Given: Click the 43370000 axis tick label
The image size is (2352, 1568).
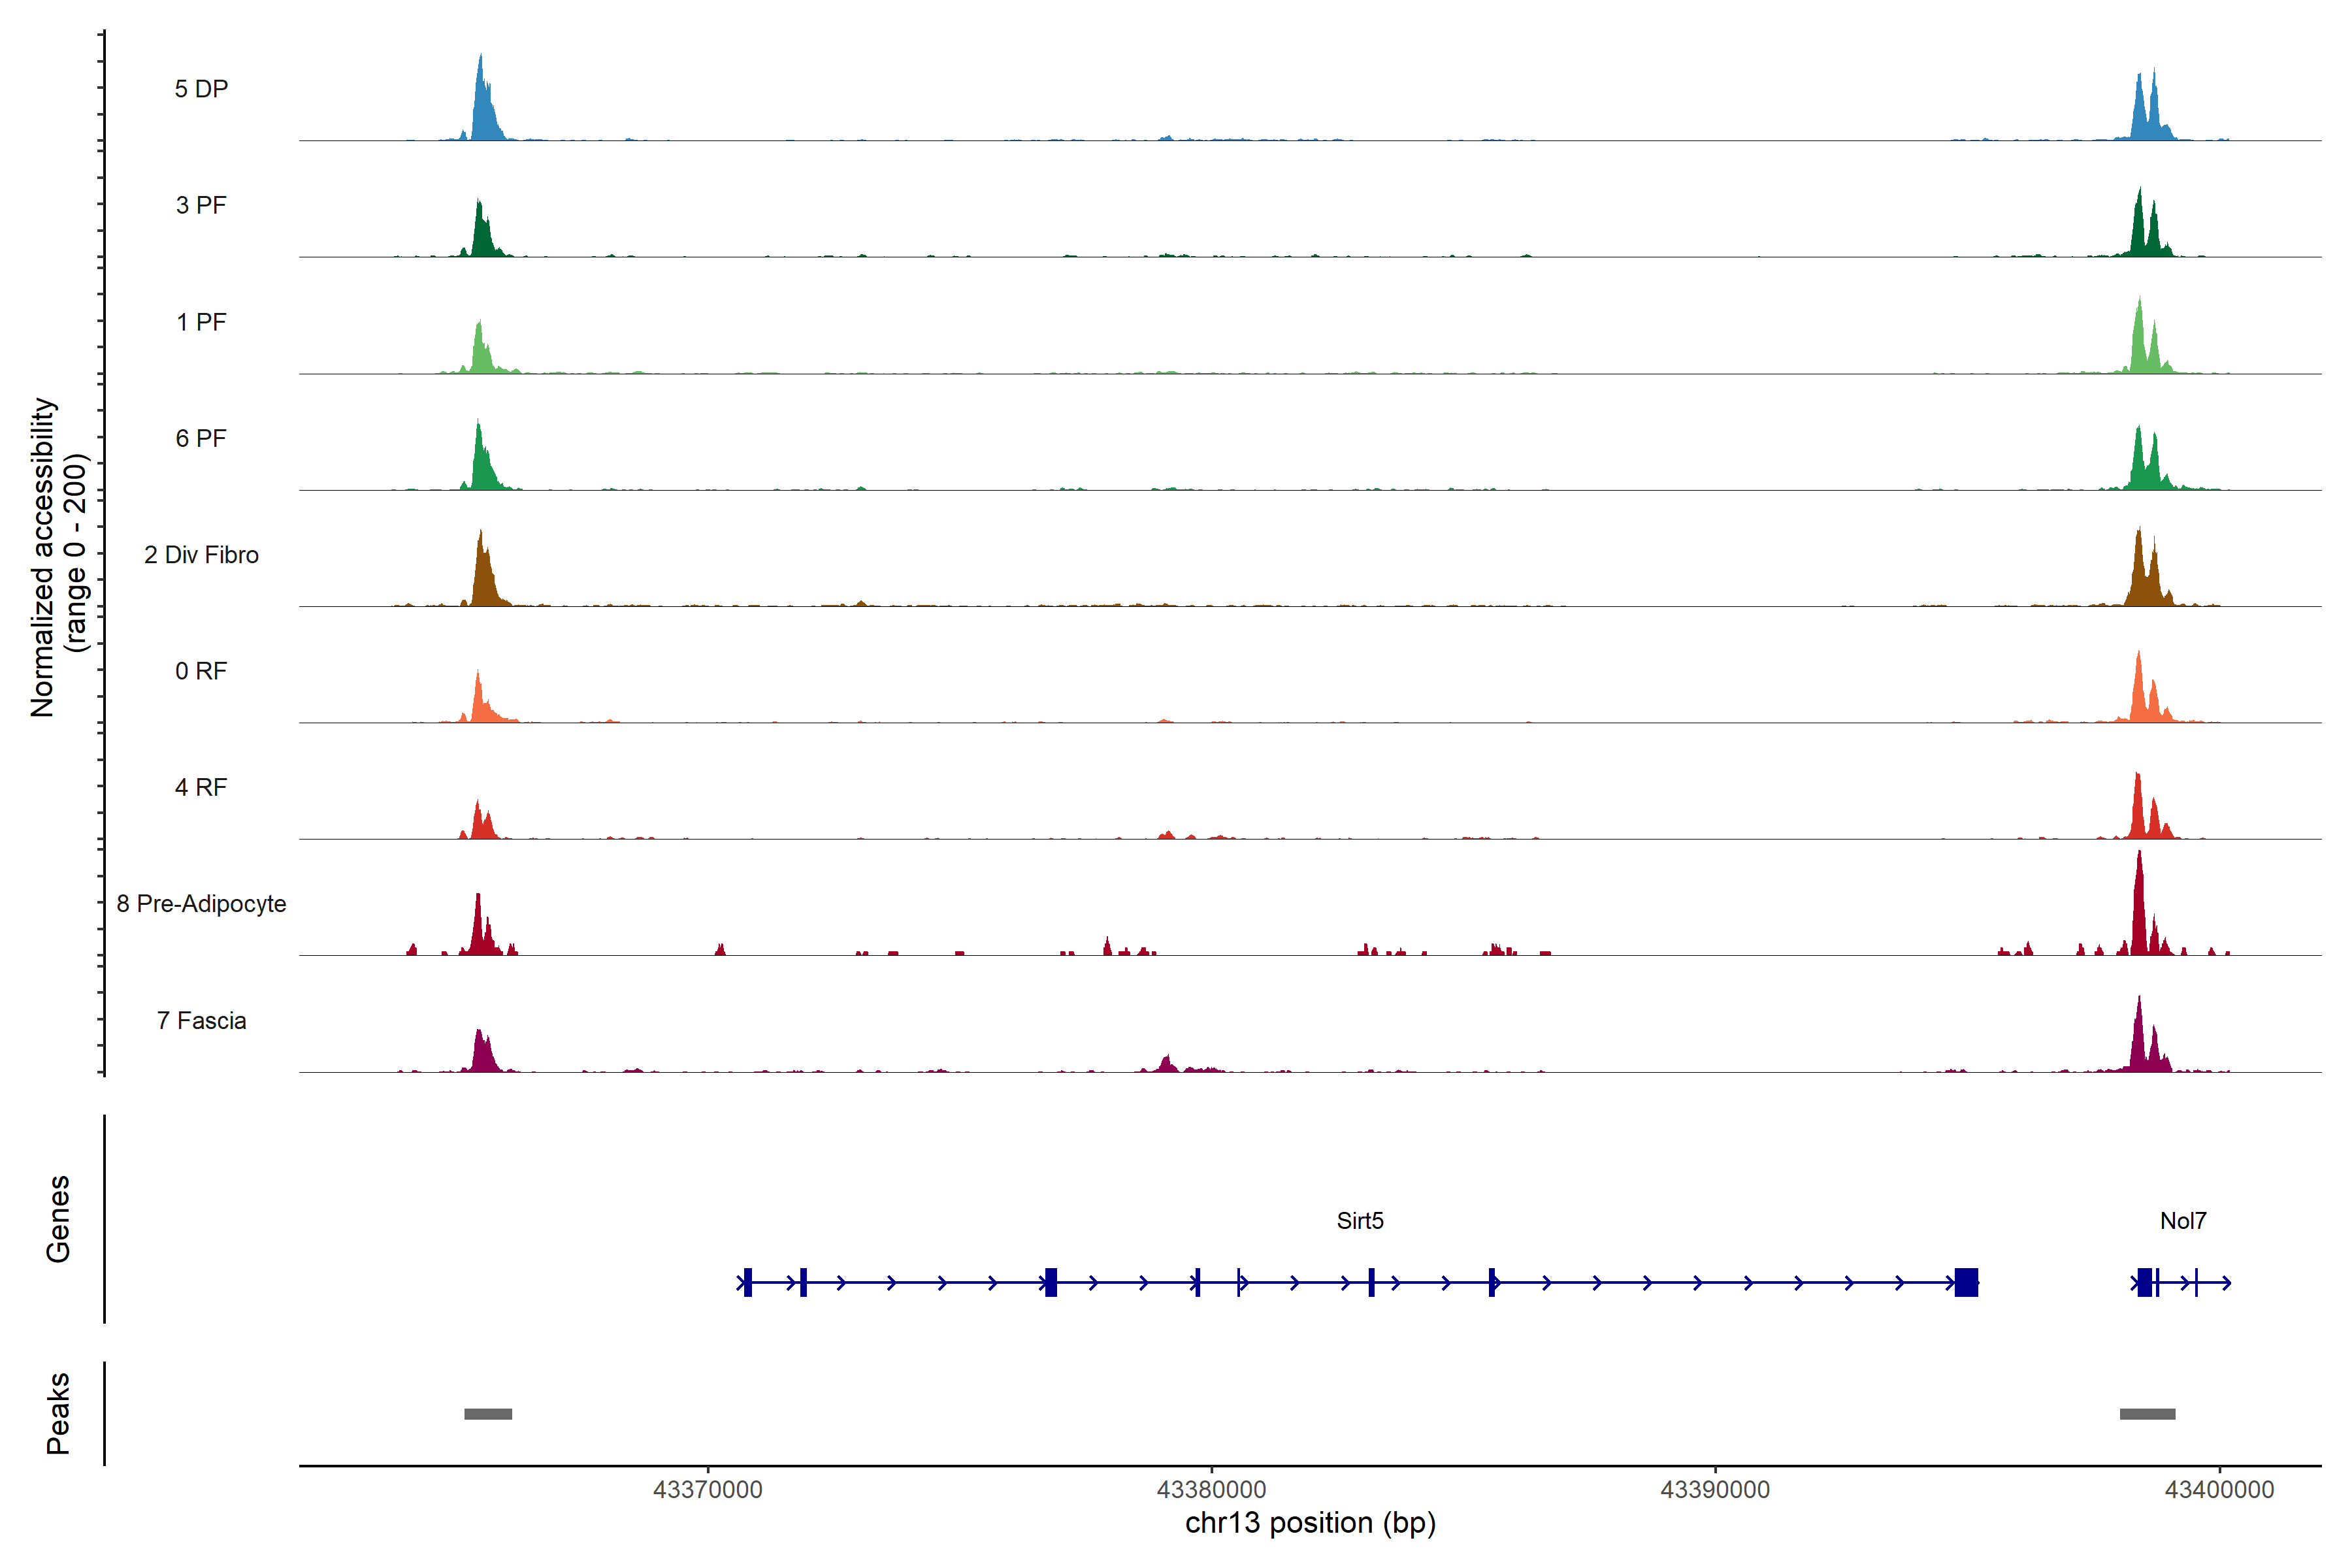Looking at the screenshot, I should [707, 1490].
